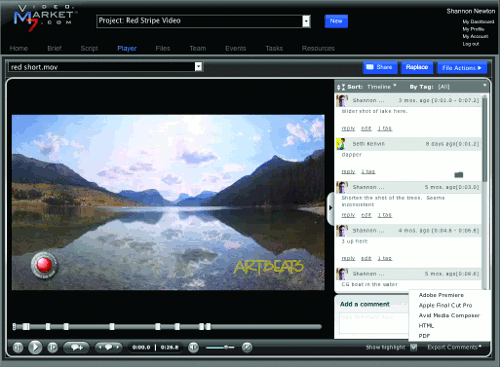Click the sort direction arrows icon

click(341, 87)
